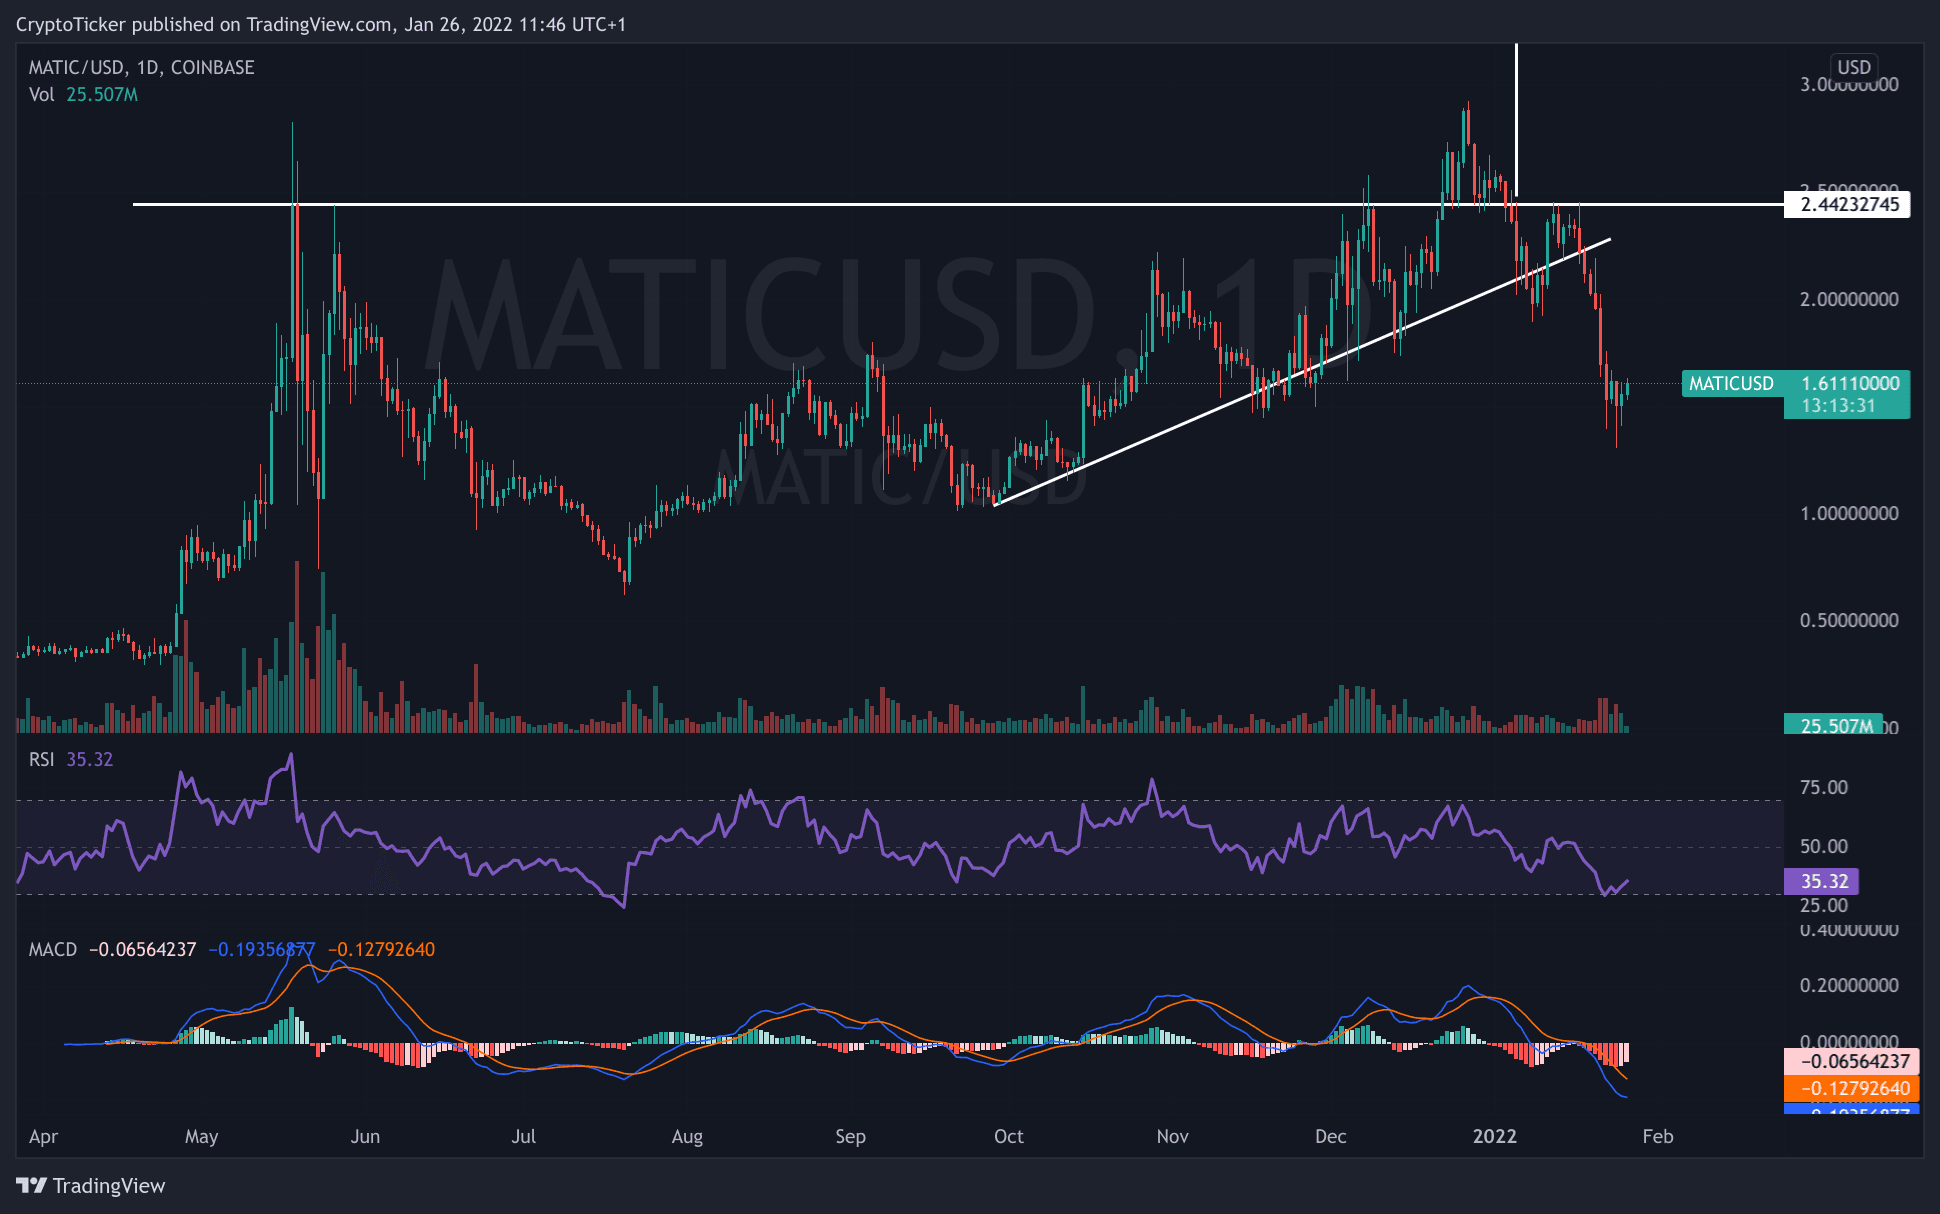Select the MACD indicator legend

point(52,949)
